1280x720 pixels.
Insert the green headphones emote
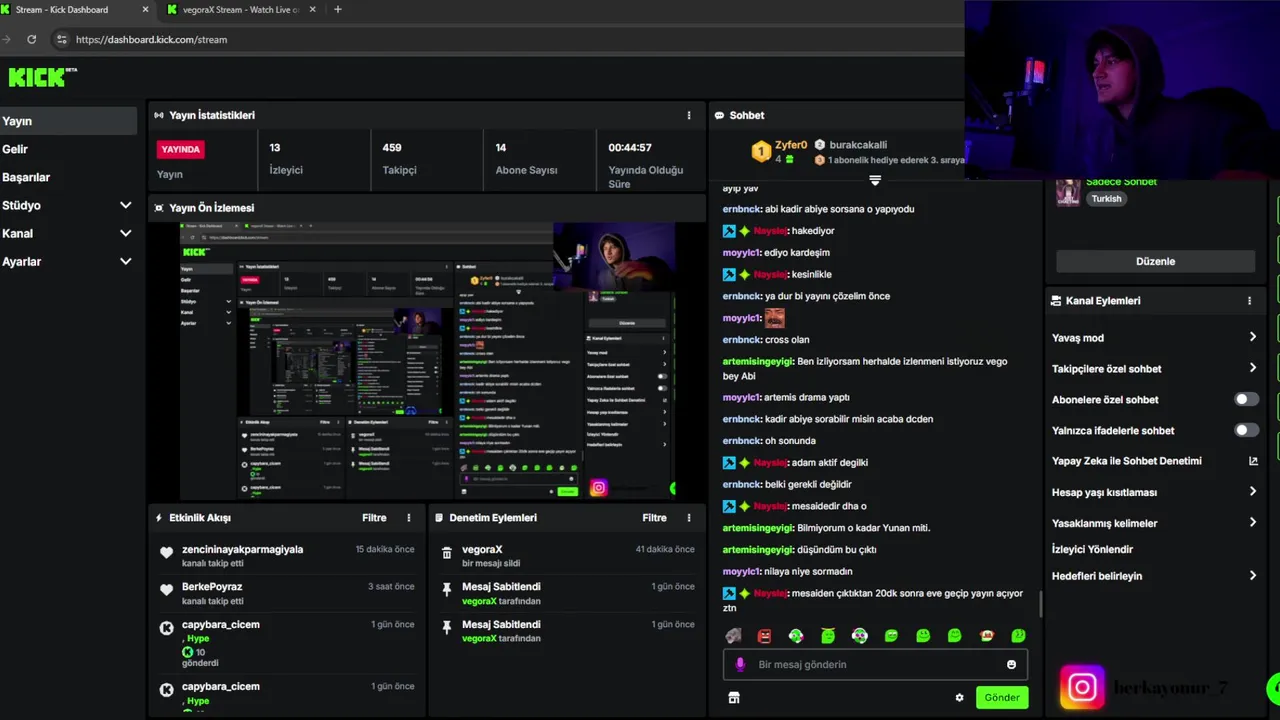[x=796, y=636]
